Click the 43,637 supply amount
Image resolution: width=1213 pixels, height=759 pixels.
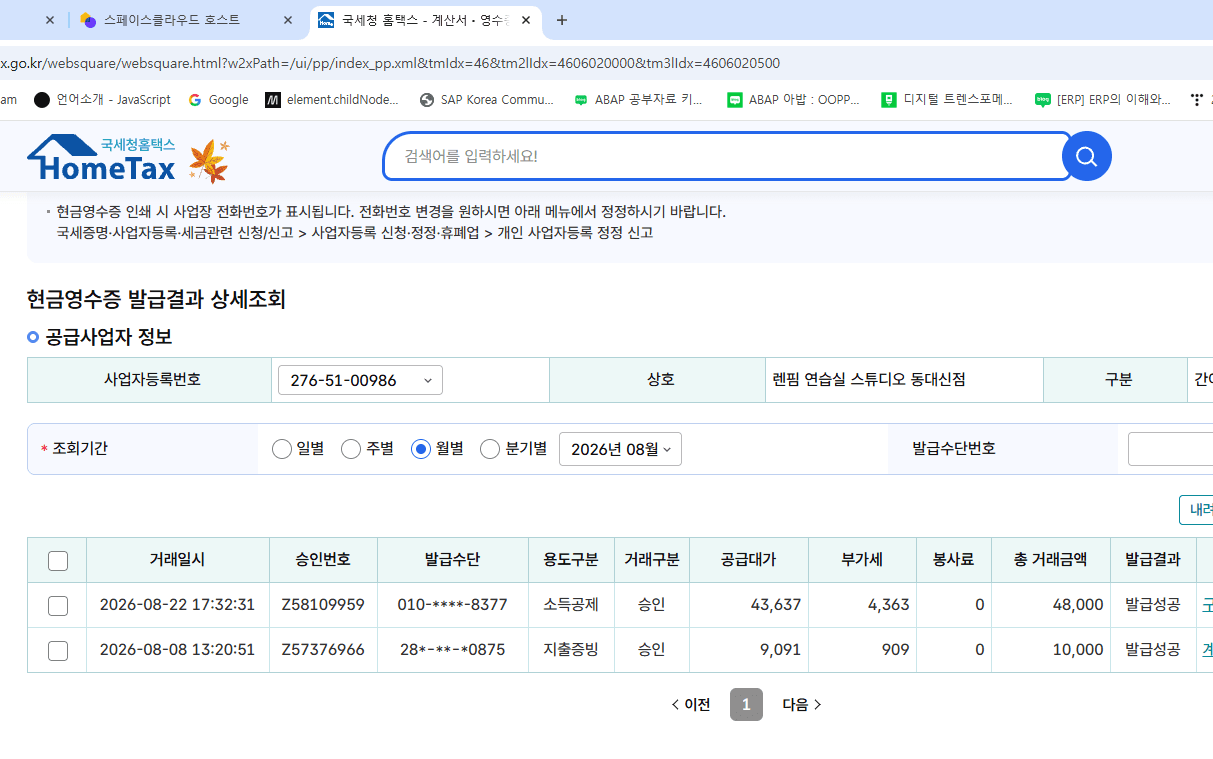pyautogui.click(x=776, y=605)
